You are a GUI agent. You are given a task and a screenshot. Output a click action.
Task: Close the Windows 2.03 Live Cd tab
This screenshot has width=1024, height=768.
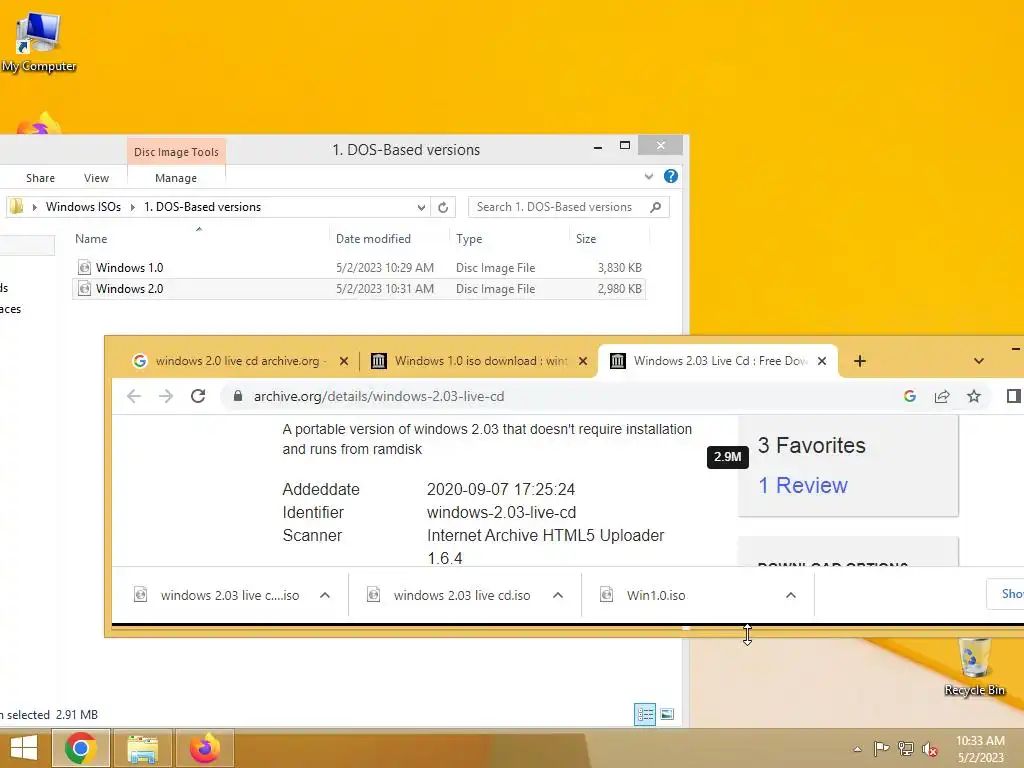click(822, 361)
